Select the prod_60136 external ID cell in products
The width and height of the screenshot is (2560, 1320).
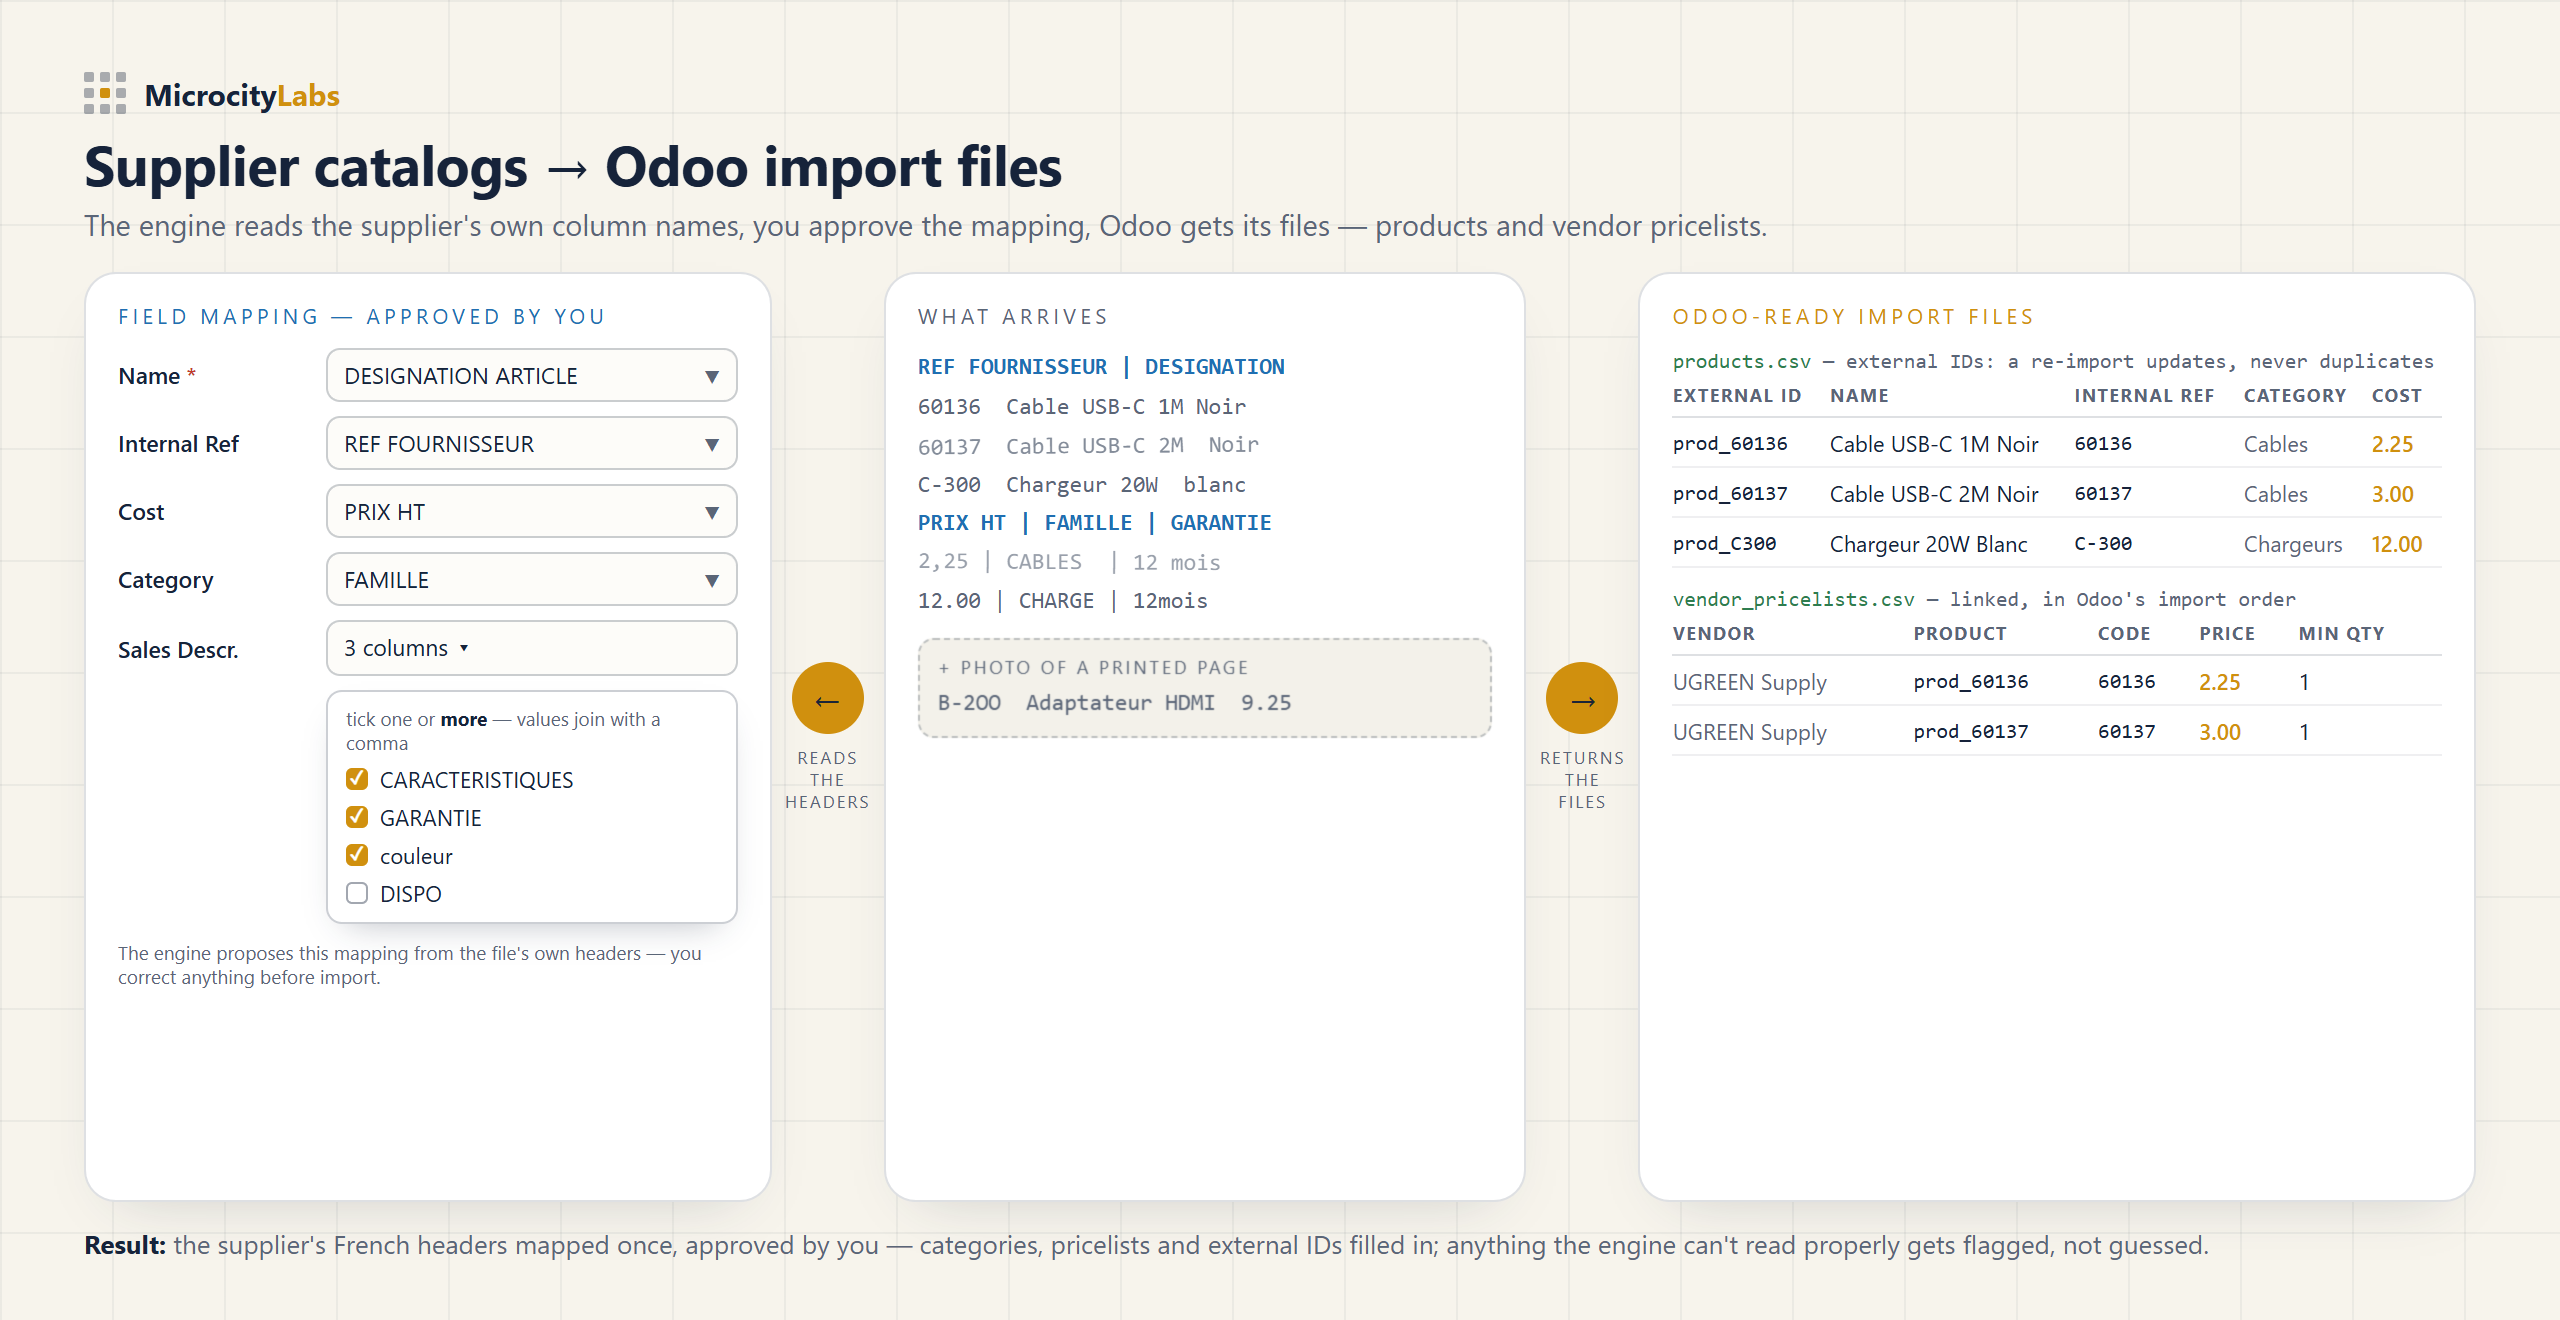[x=1730, y=443]
